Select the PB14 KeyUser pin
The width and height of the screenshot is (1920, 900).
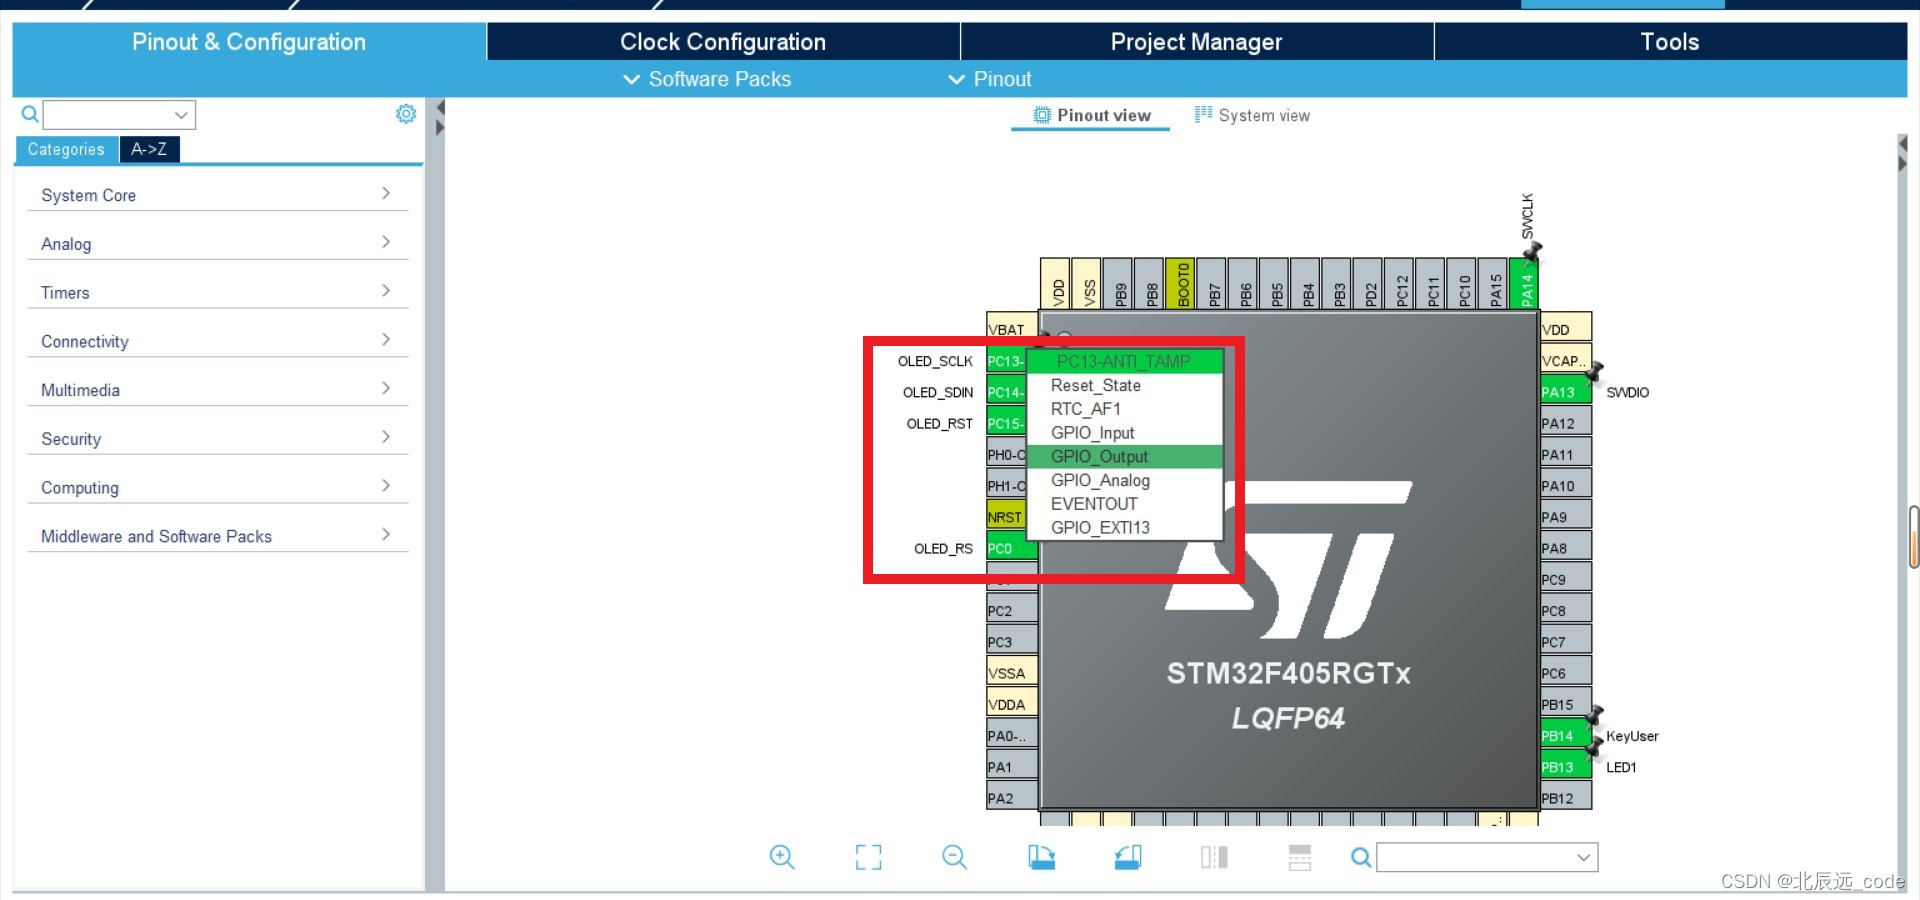[1566, 736]
